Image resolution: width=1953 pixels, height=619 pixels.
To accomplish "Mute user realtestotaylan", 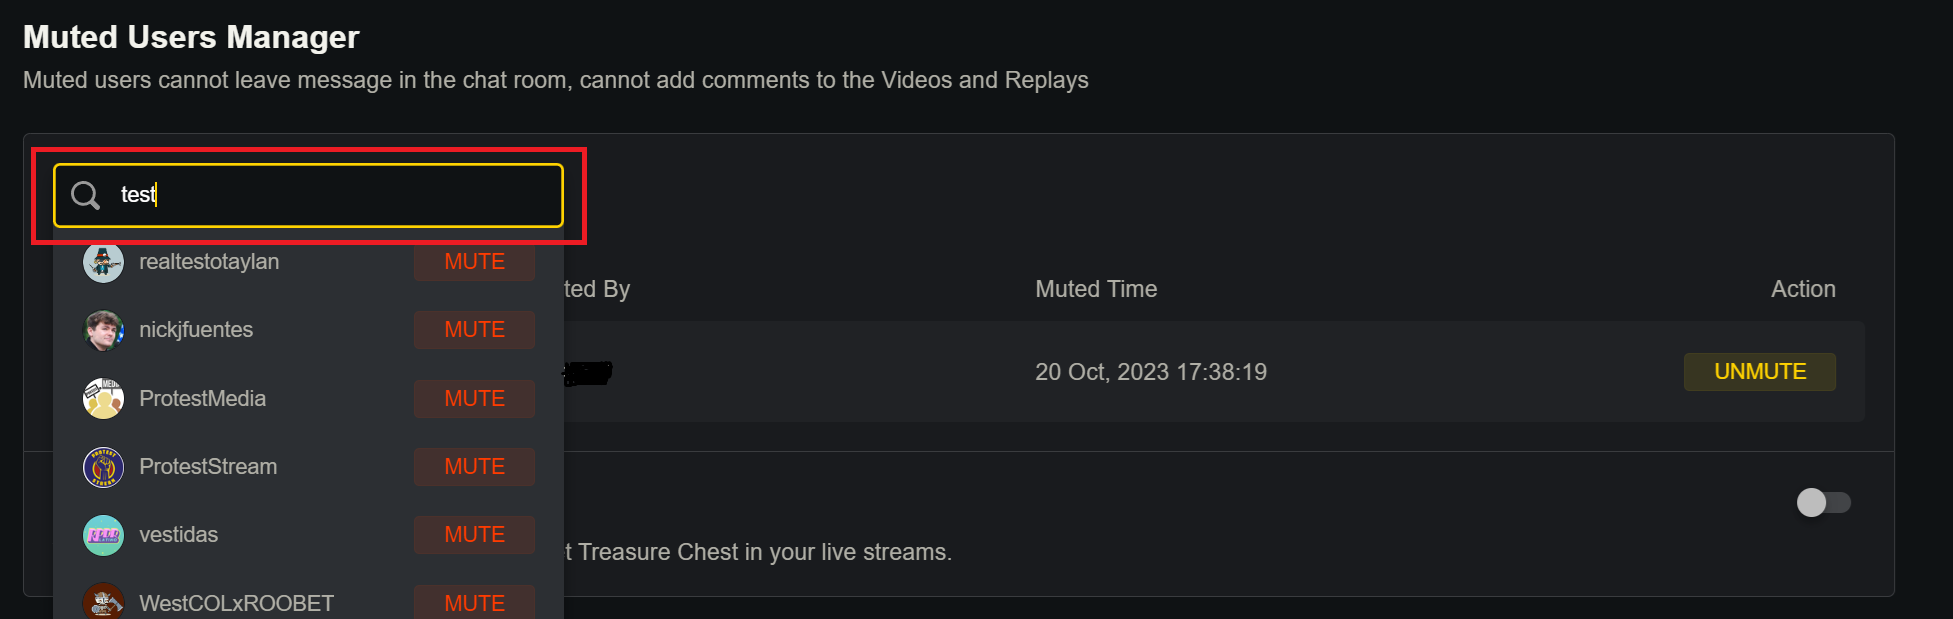I will (x=474, y=262).
